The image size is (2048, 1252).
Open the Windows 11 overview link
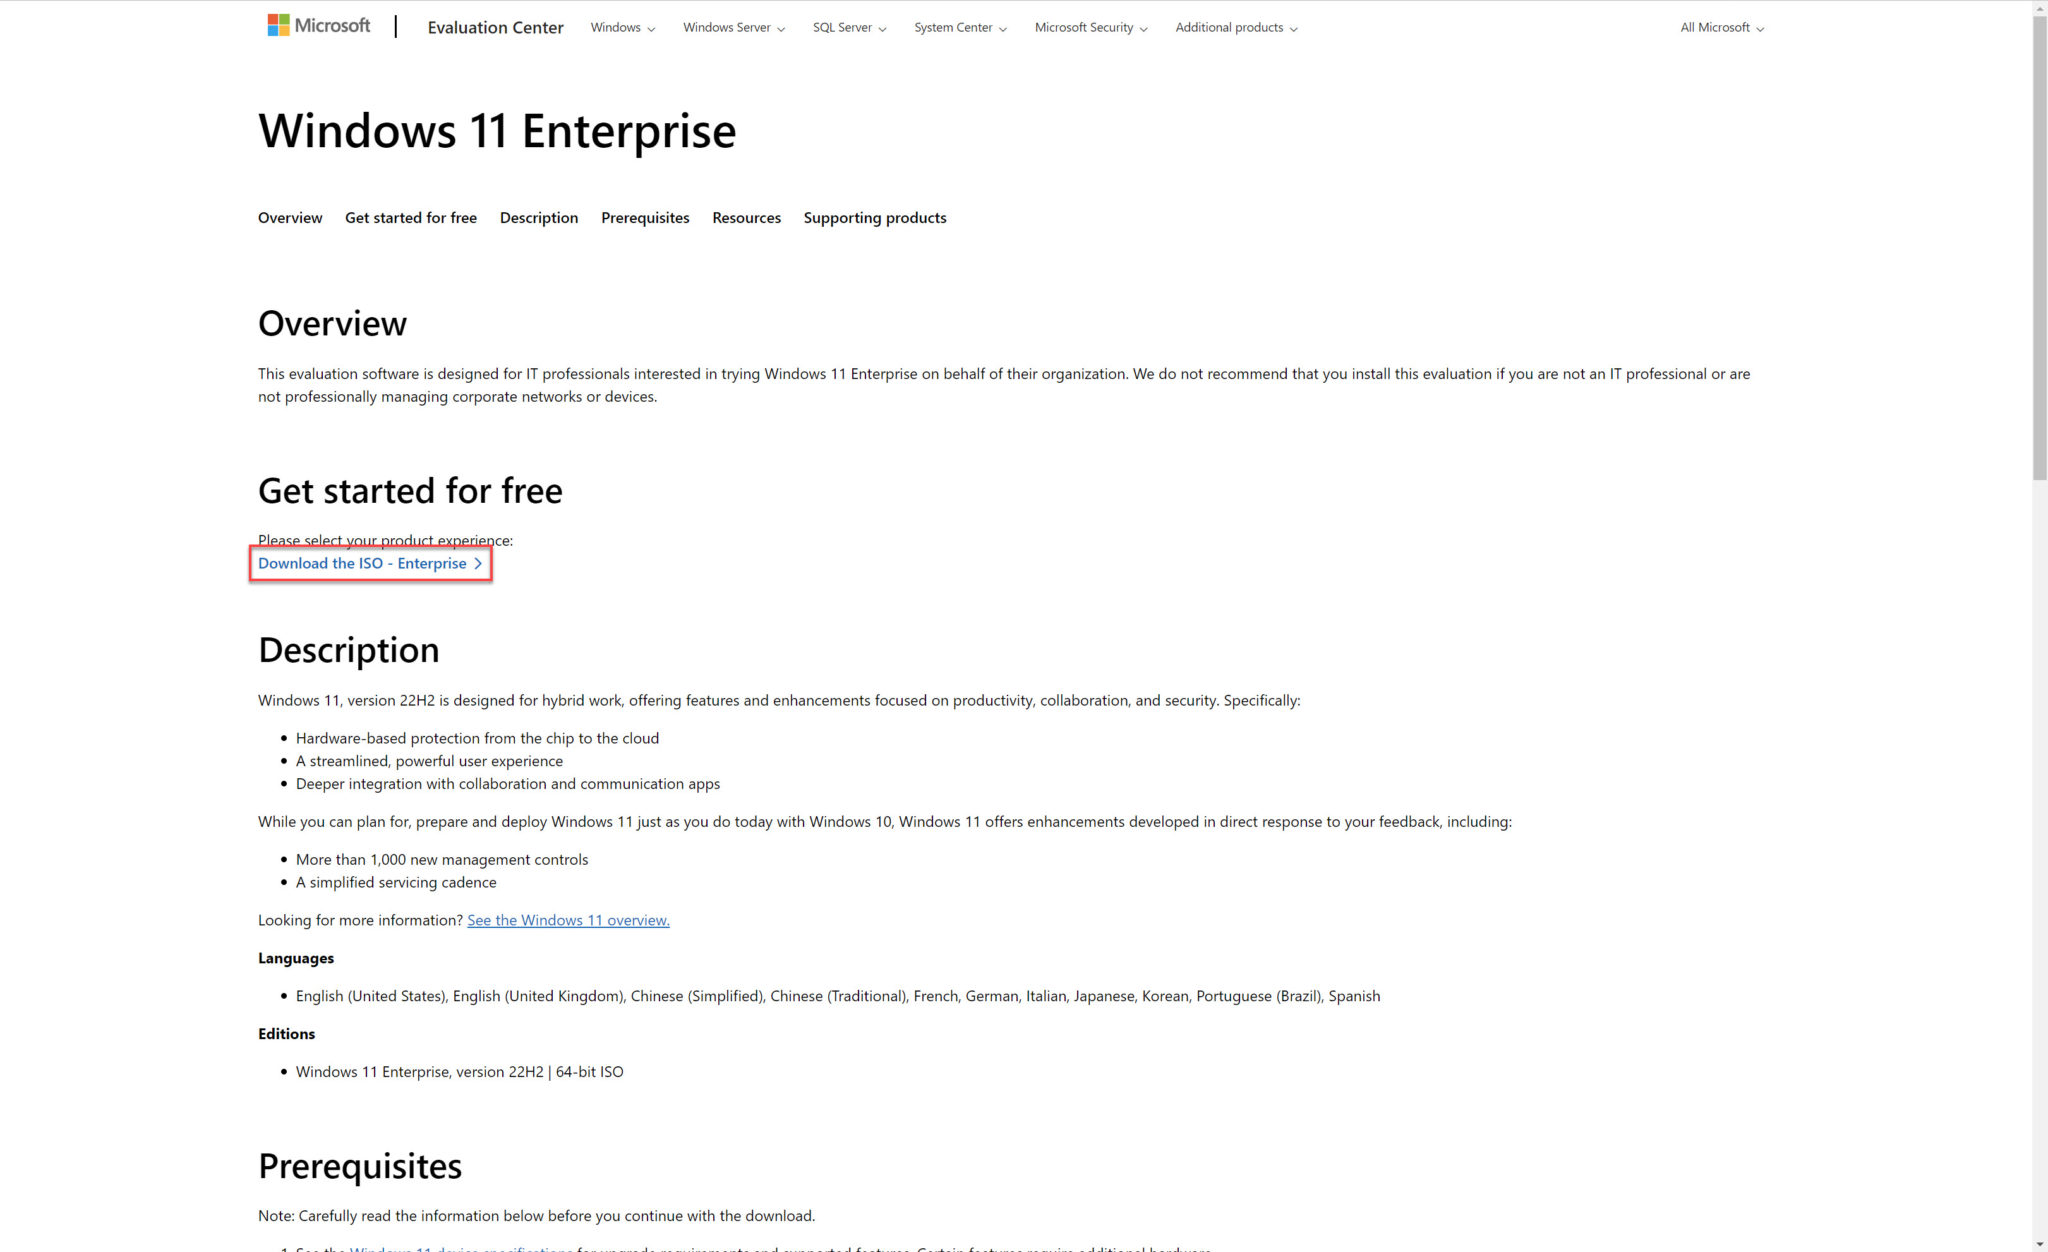pyautogui.click(x=568, y=919)
